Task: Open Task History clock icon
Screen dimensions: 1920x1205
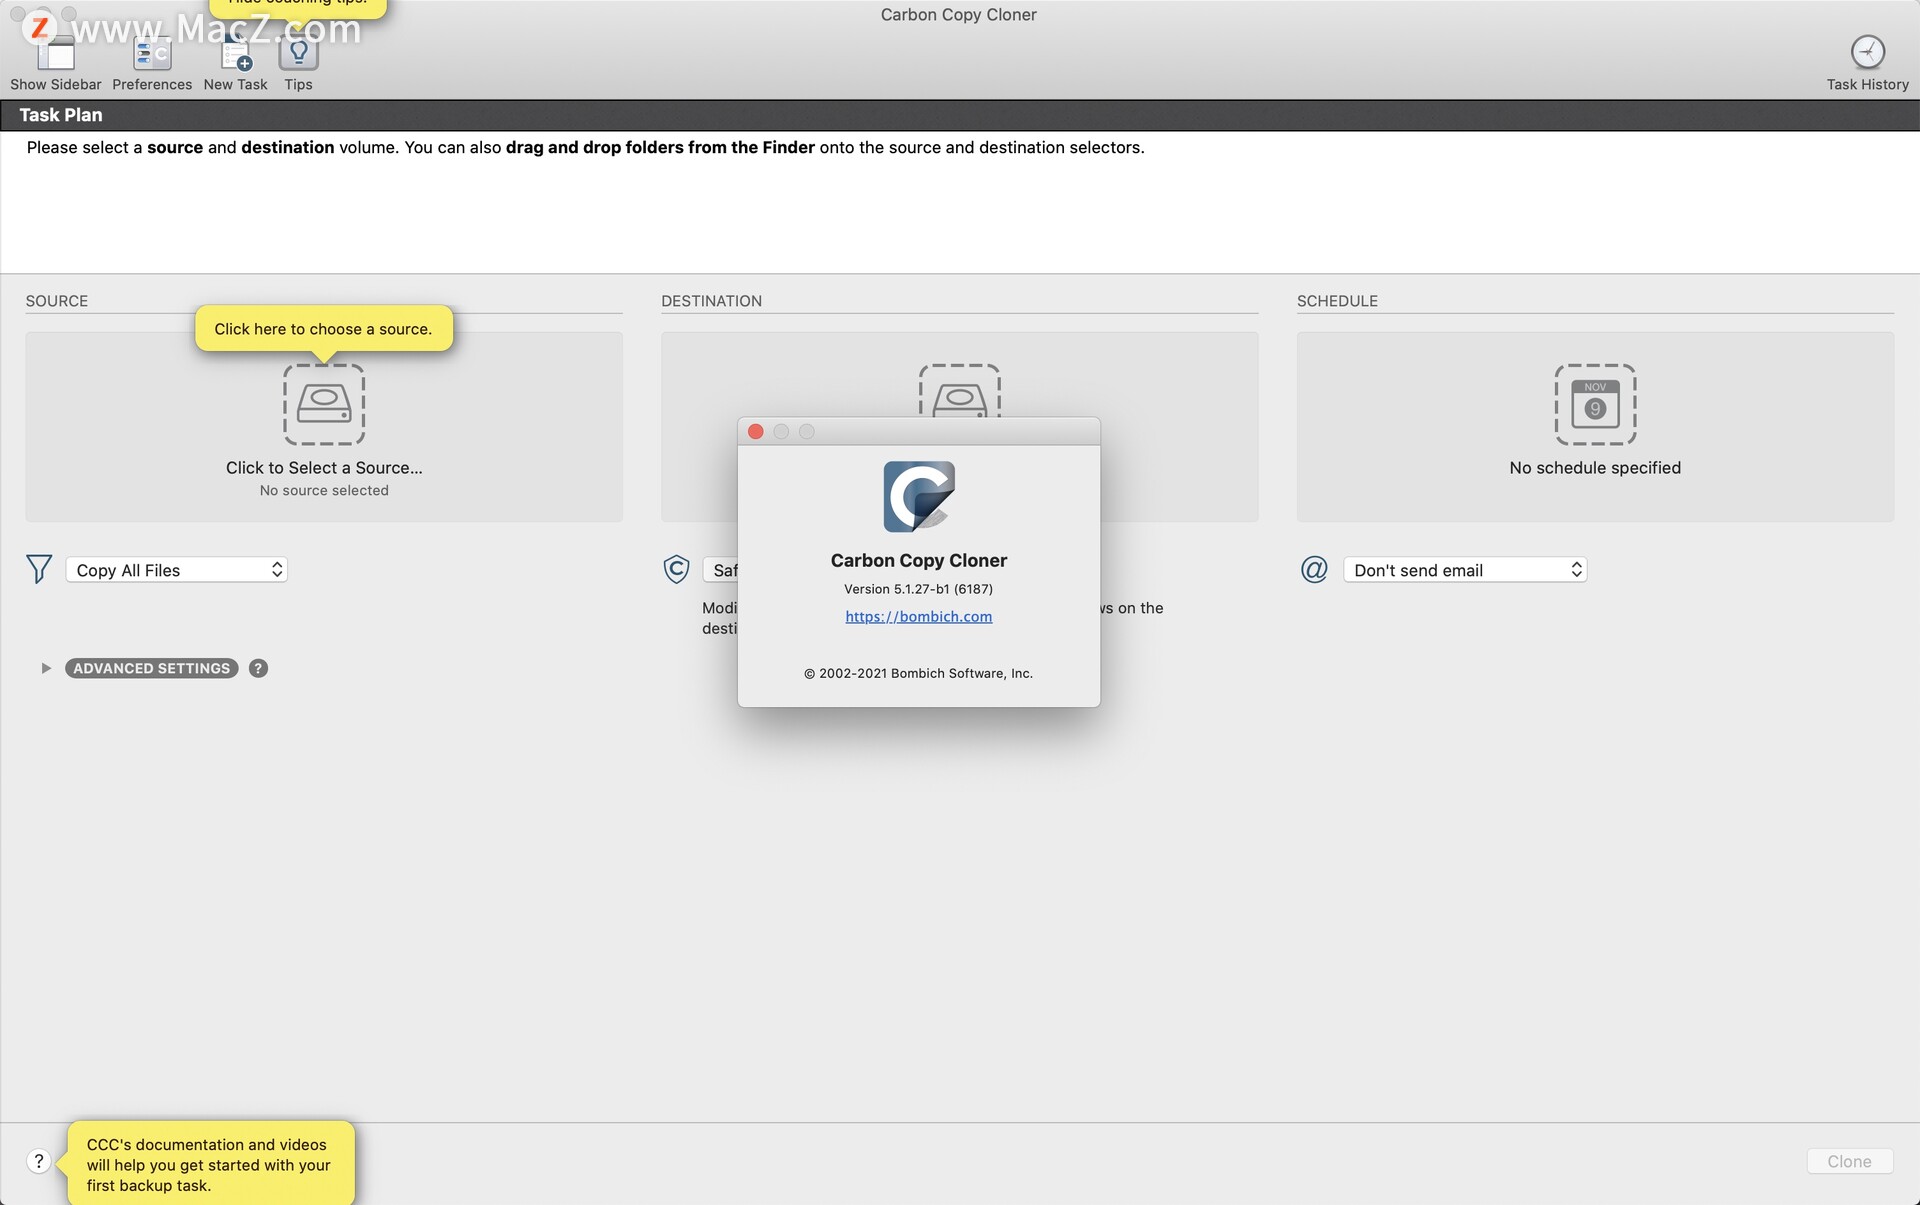Action: point(1867,52)
